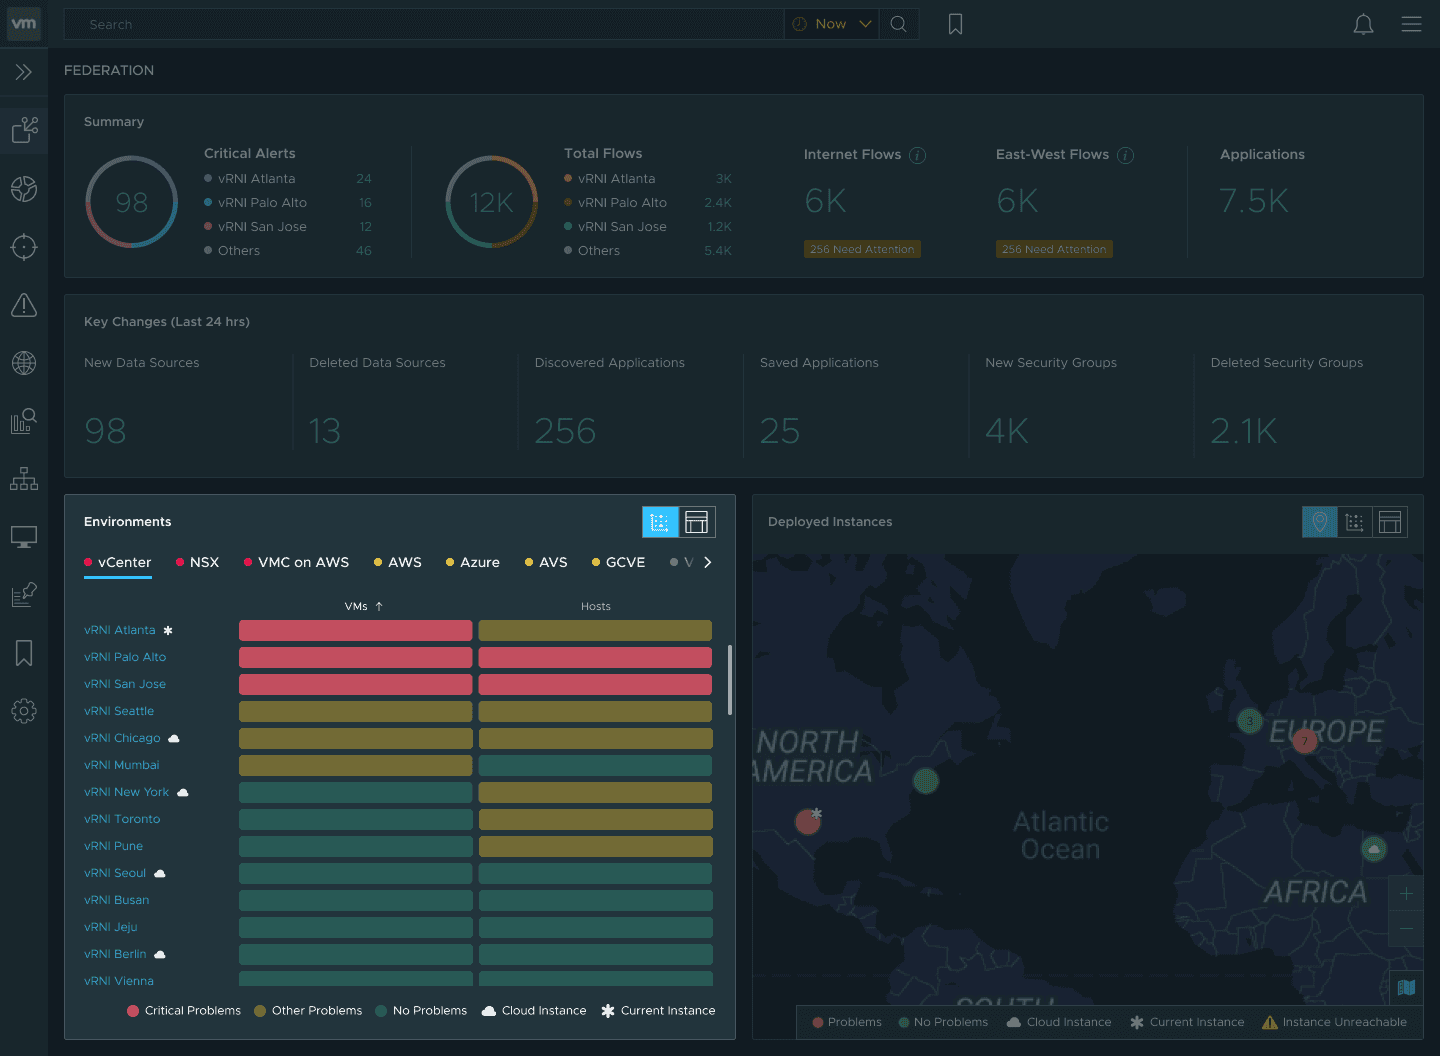Zoom out on the Deployed Instances map
This screenshot has height=1056, width=1440.
click(x=1406, y=929)
